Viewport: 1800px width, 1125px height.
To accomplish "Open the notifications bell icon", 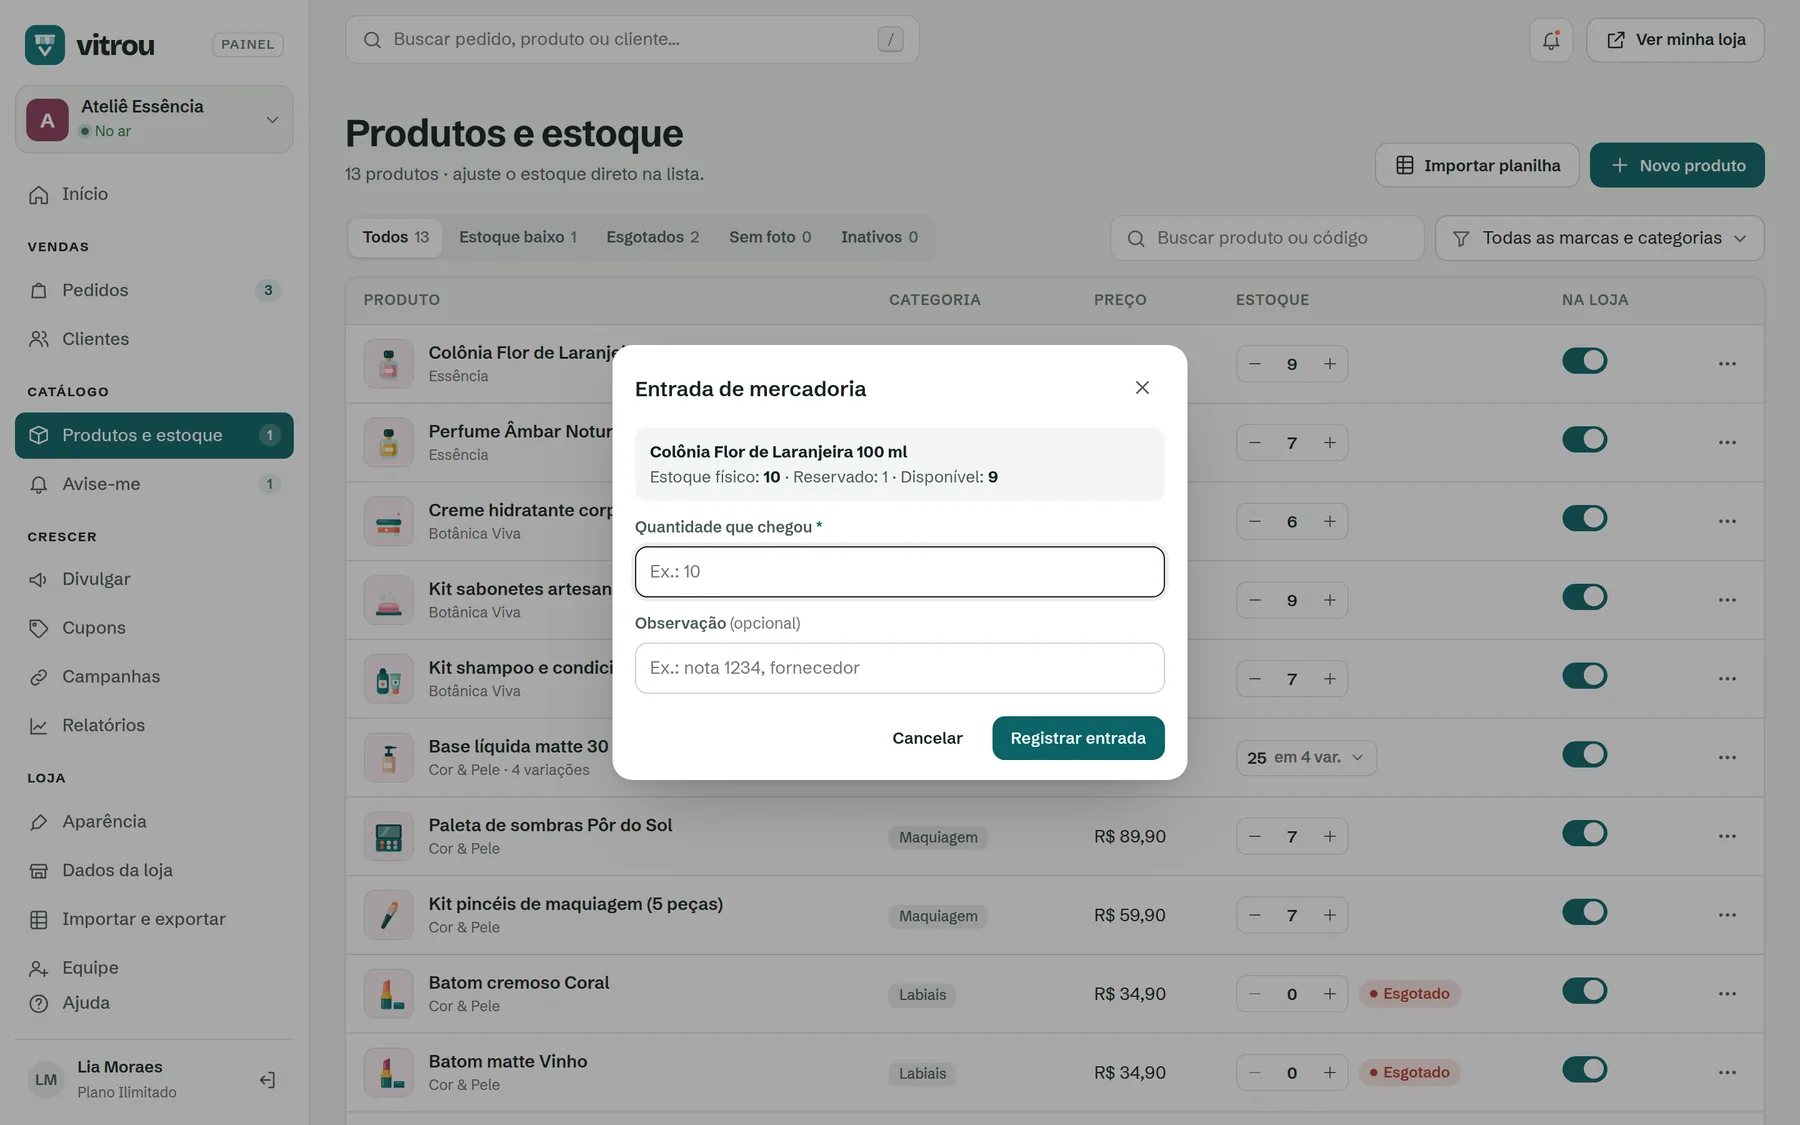I will click(x=1551, y=40).
